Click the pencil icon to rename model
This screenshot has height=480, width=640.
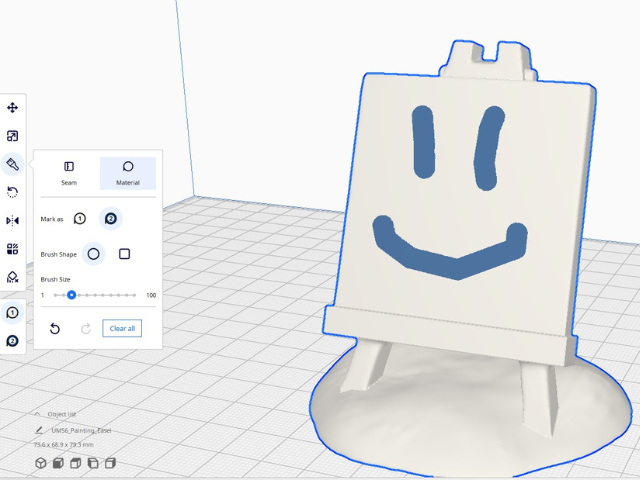39,430
